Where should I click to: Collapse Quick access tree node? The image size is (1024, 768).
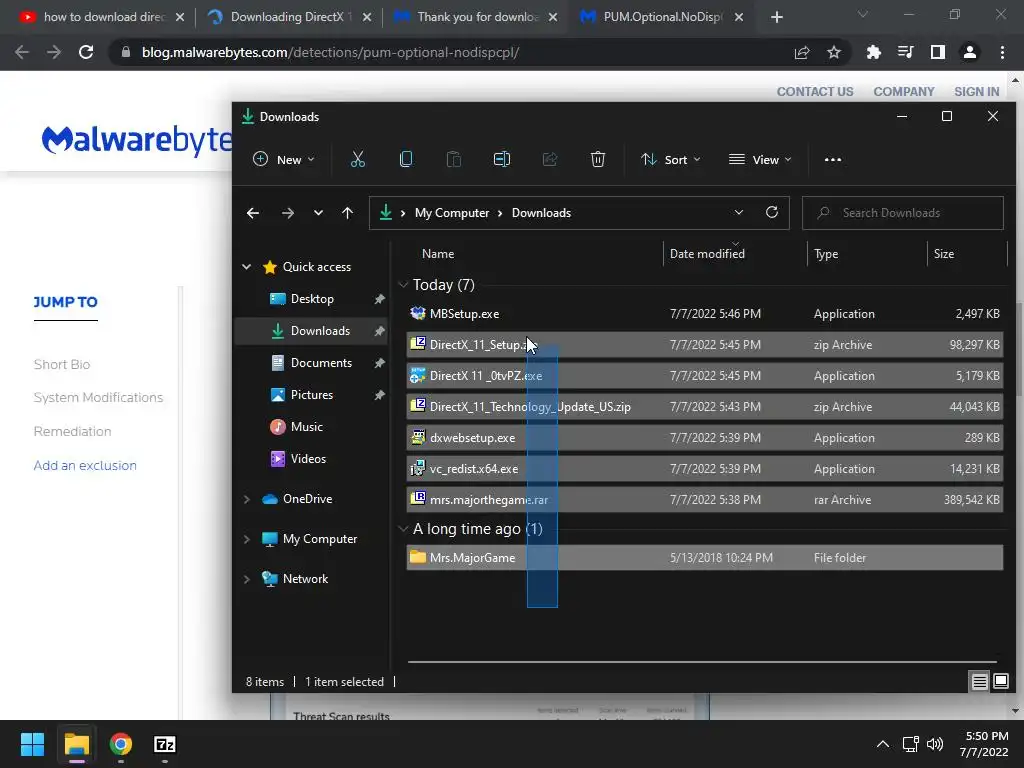click(x=246, y=266)
